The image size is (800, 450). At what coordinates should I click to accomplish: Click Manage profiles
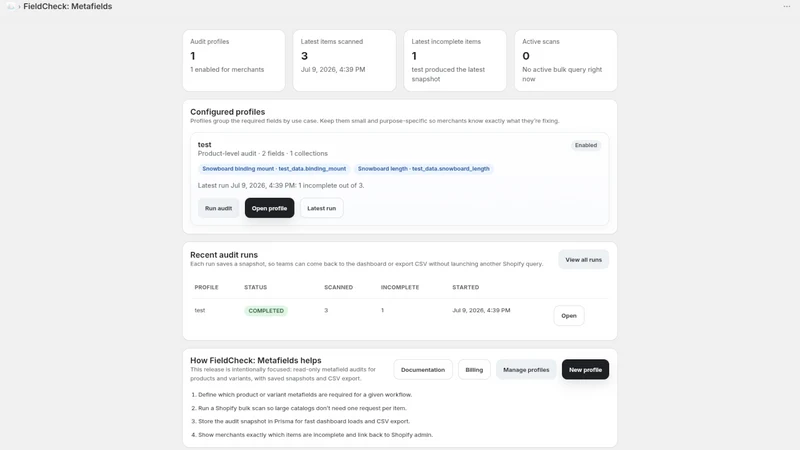526,370
